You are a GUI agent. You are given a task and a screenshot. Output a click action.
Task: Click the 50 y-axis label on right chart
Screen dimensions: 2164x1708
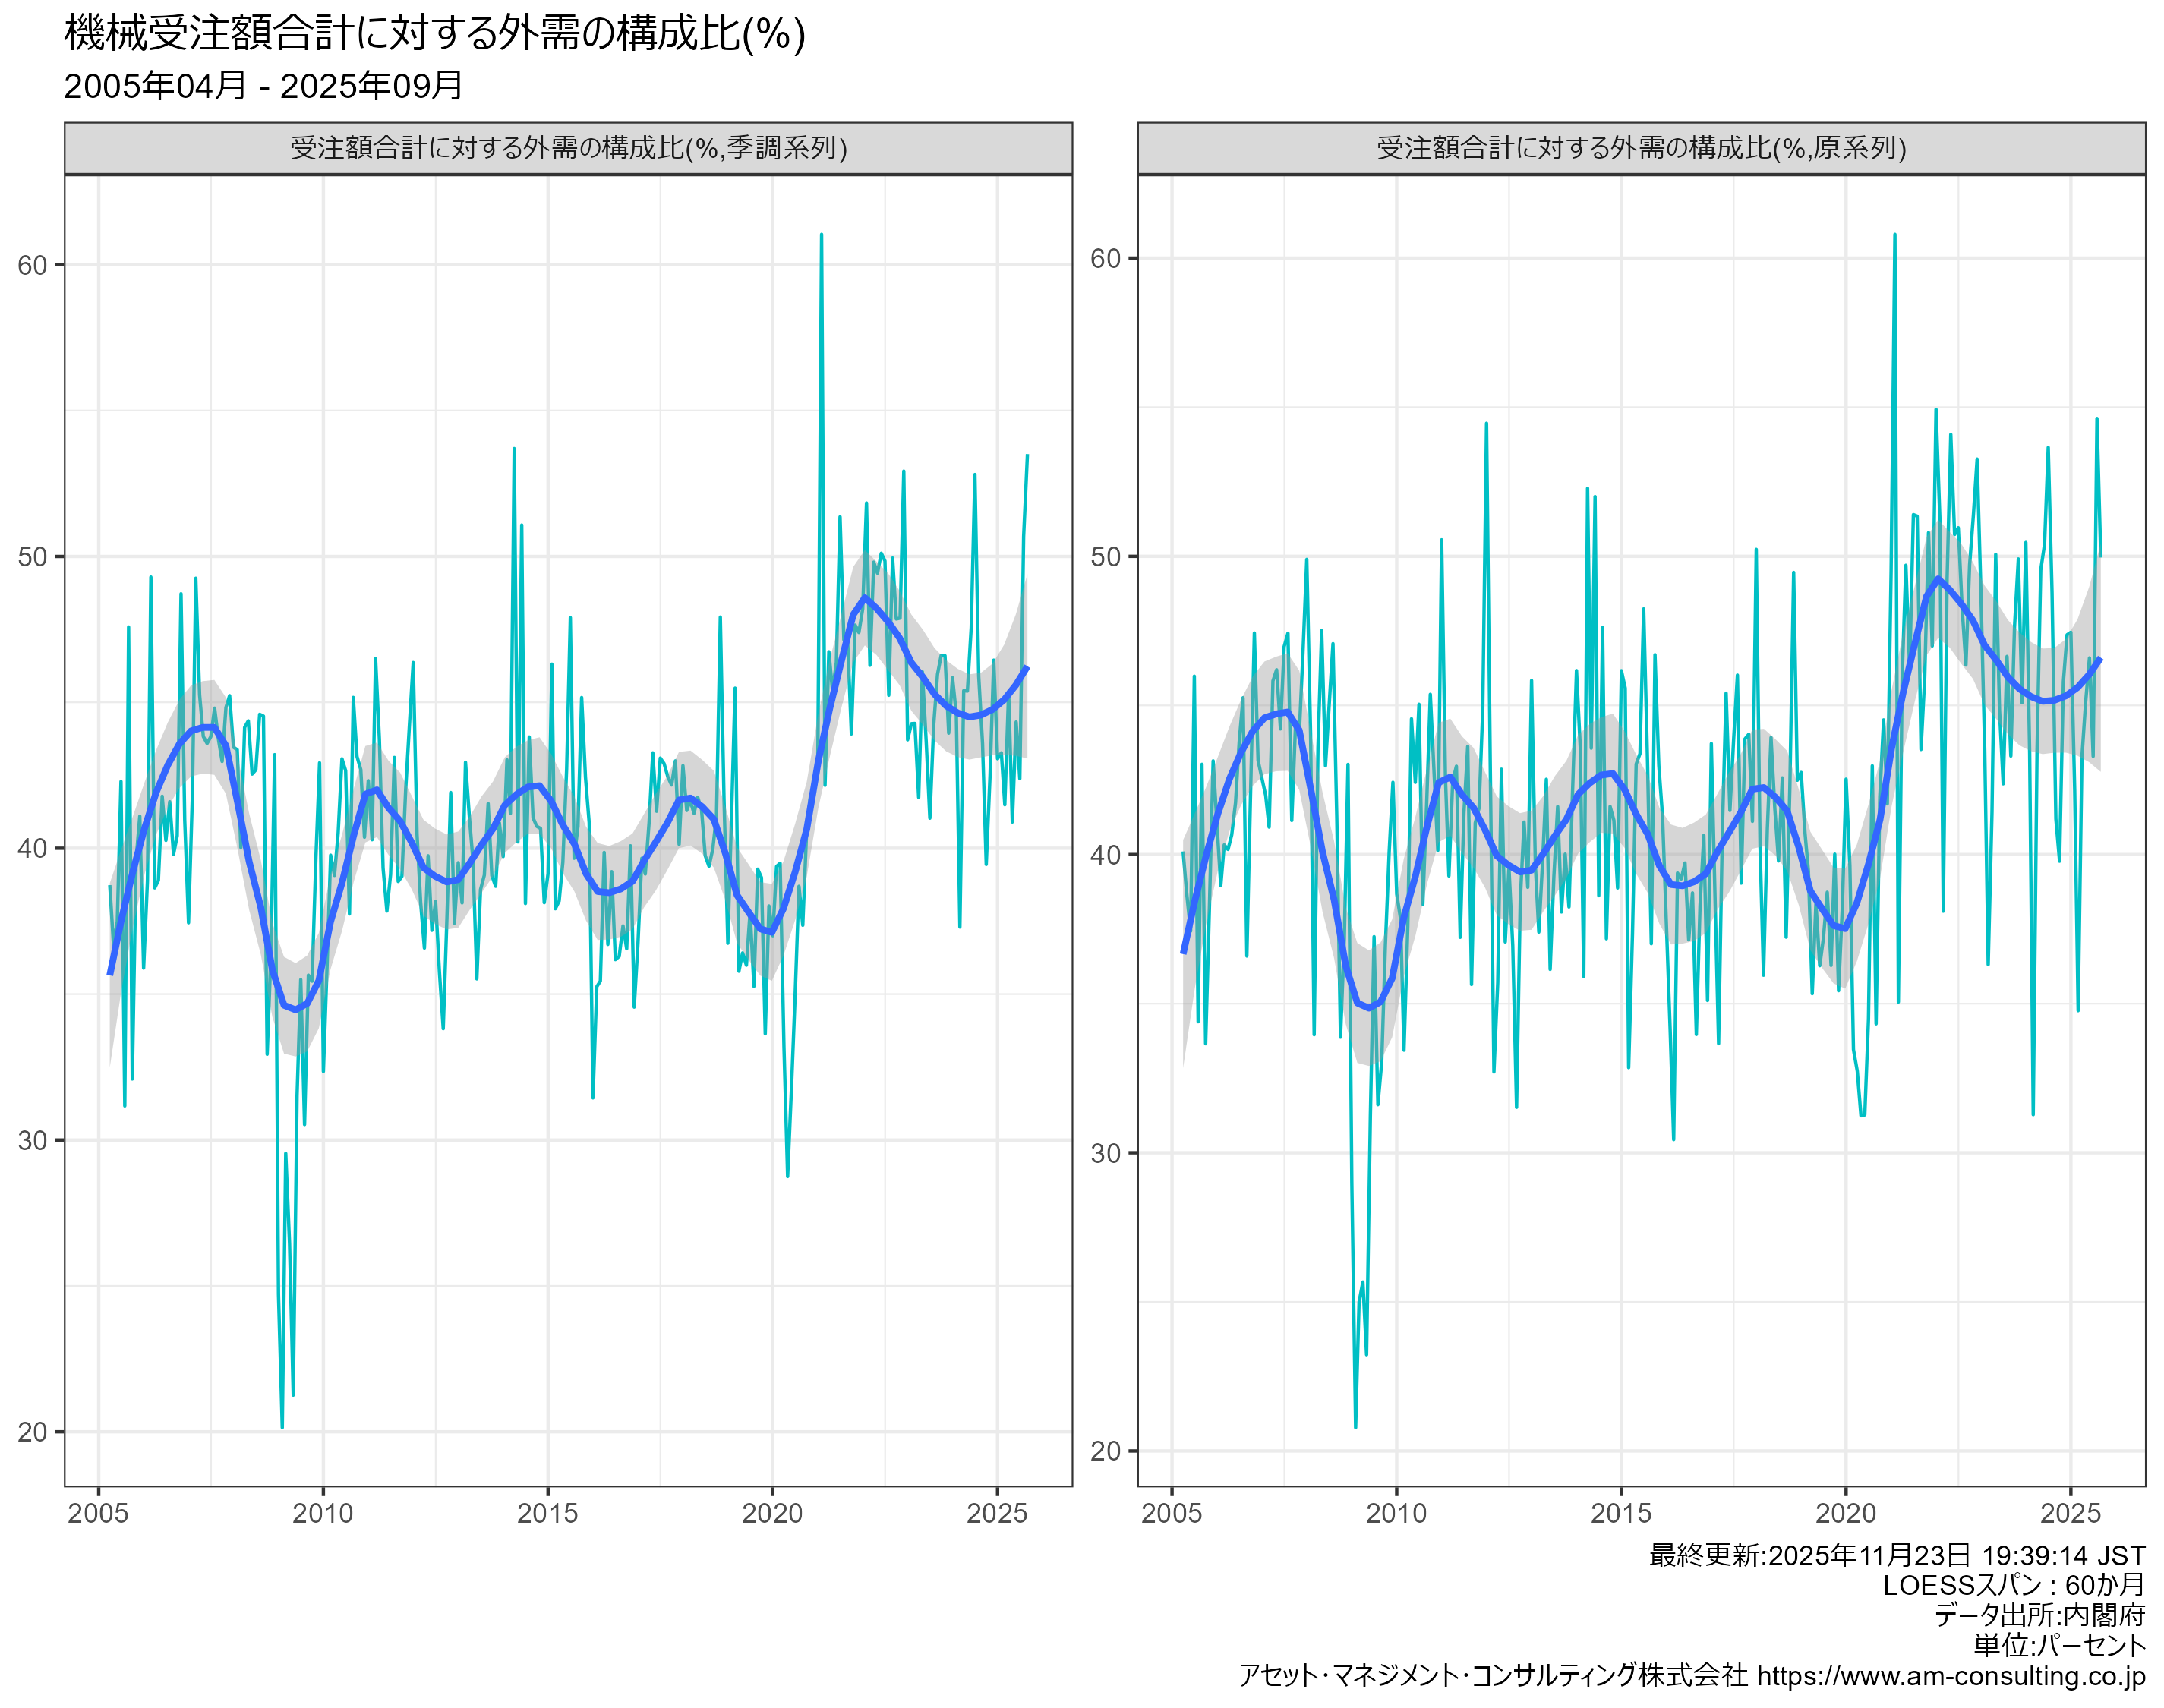click(1106, 556)
